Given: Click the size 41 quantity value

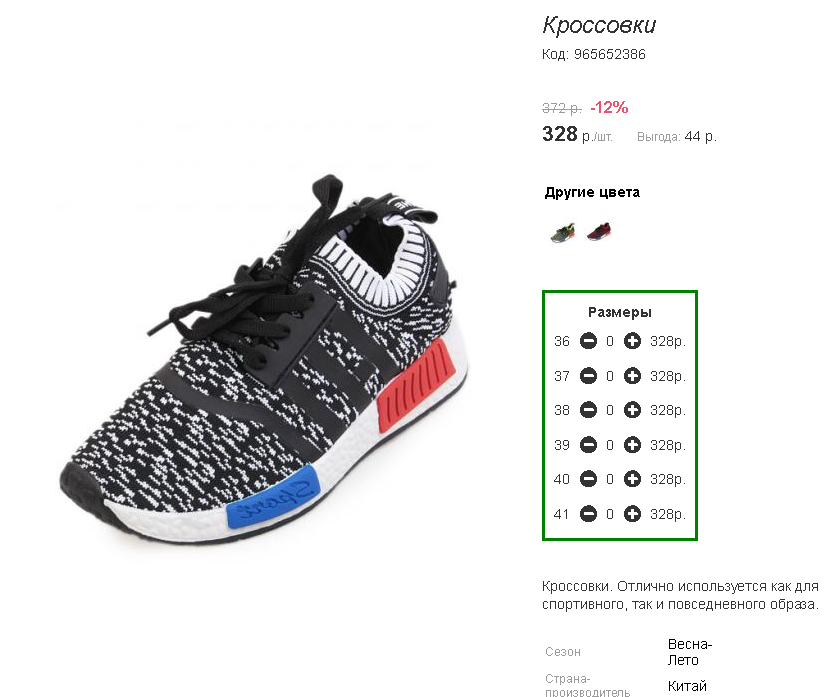Looking at the screenshot, I should (610, 515).
